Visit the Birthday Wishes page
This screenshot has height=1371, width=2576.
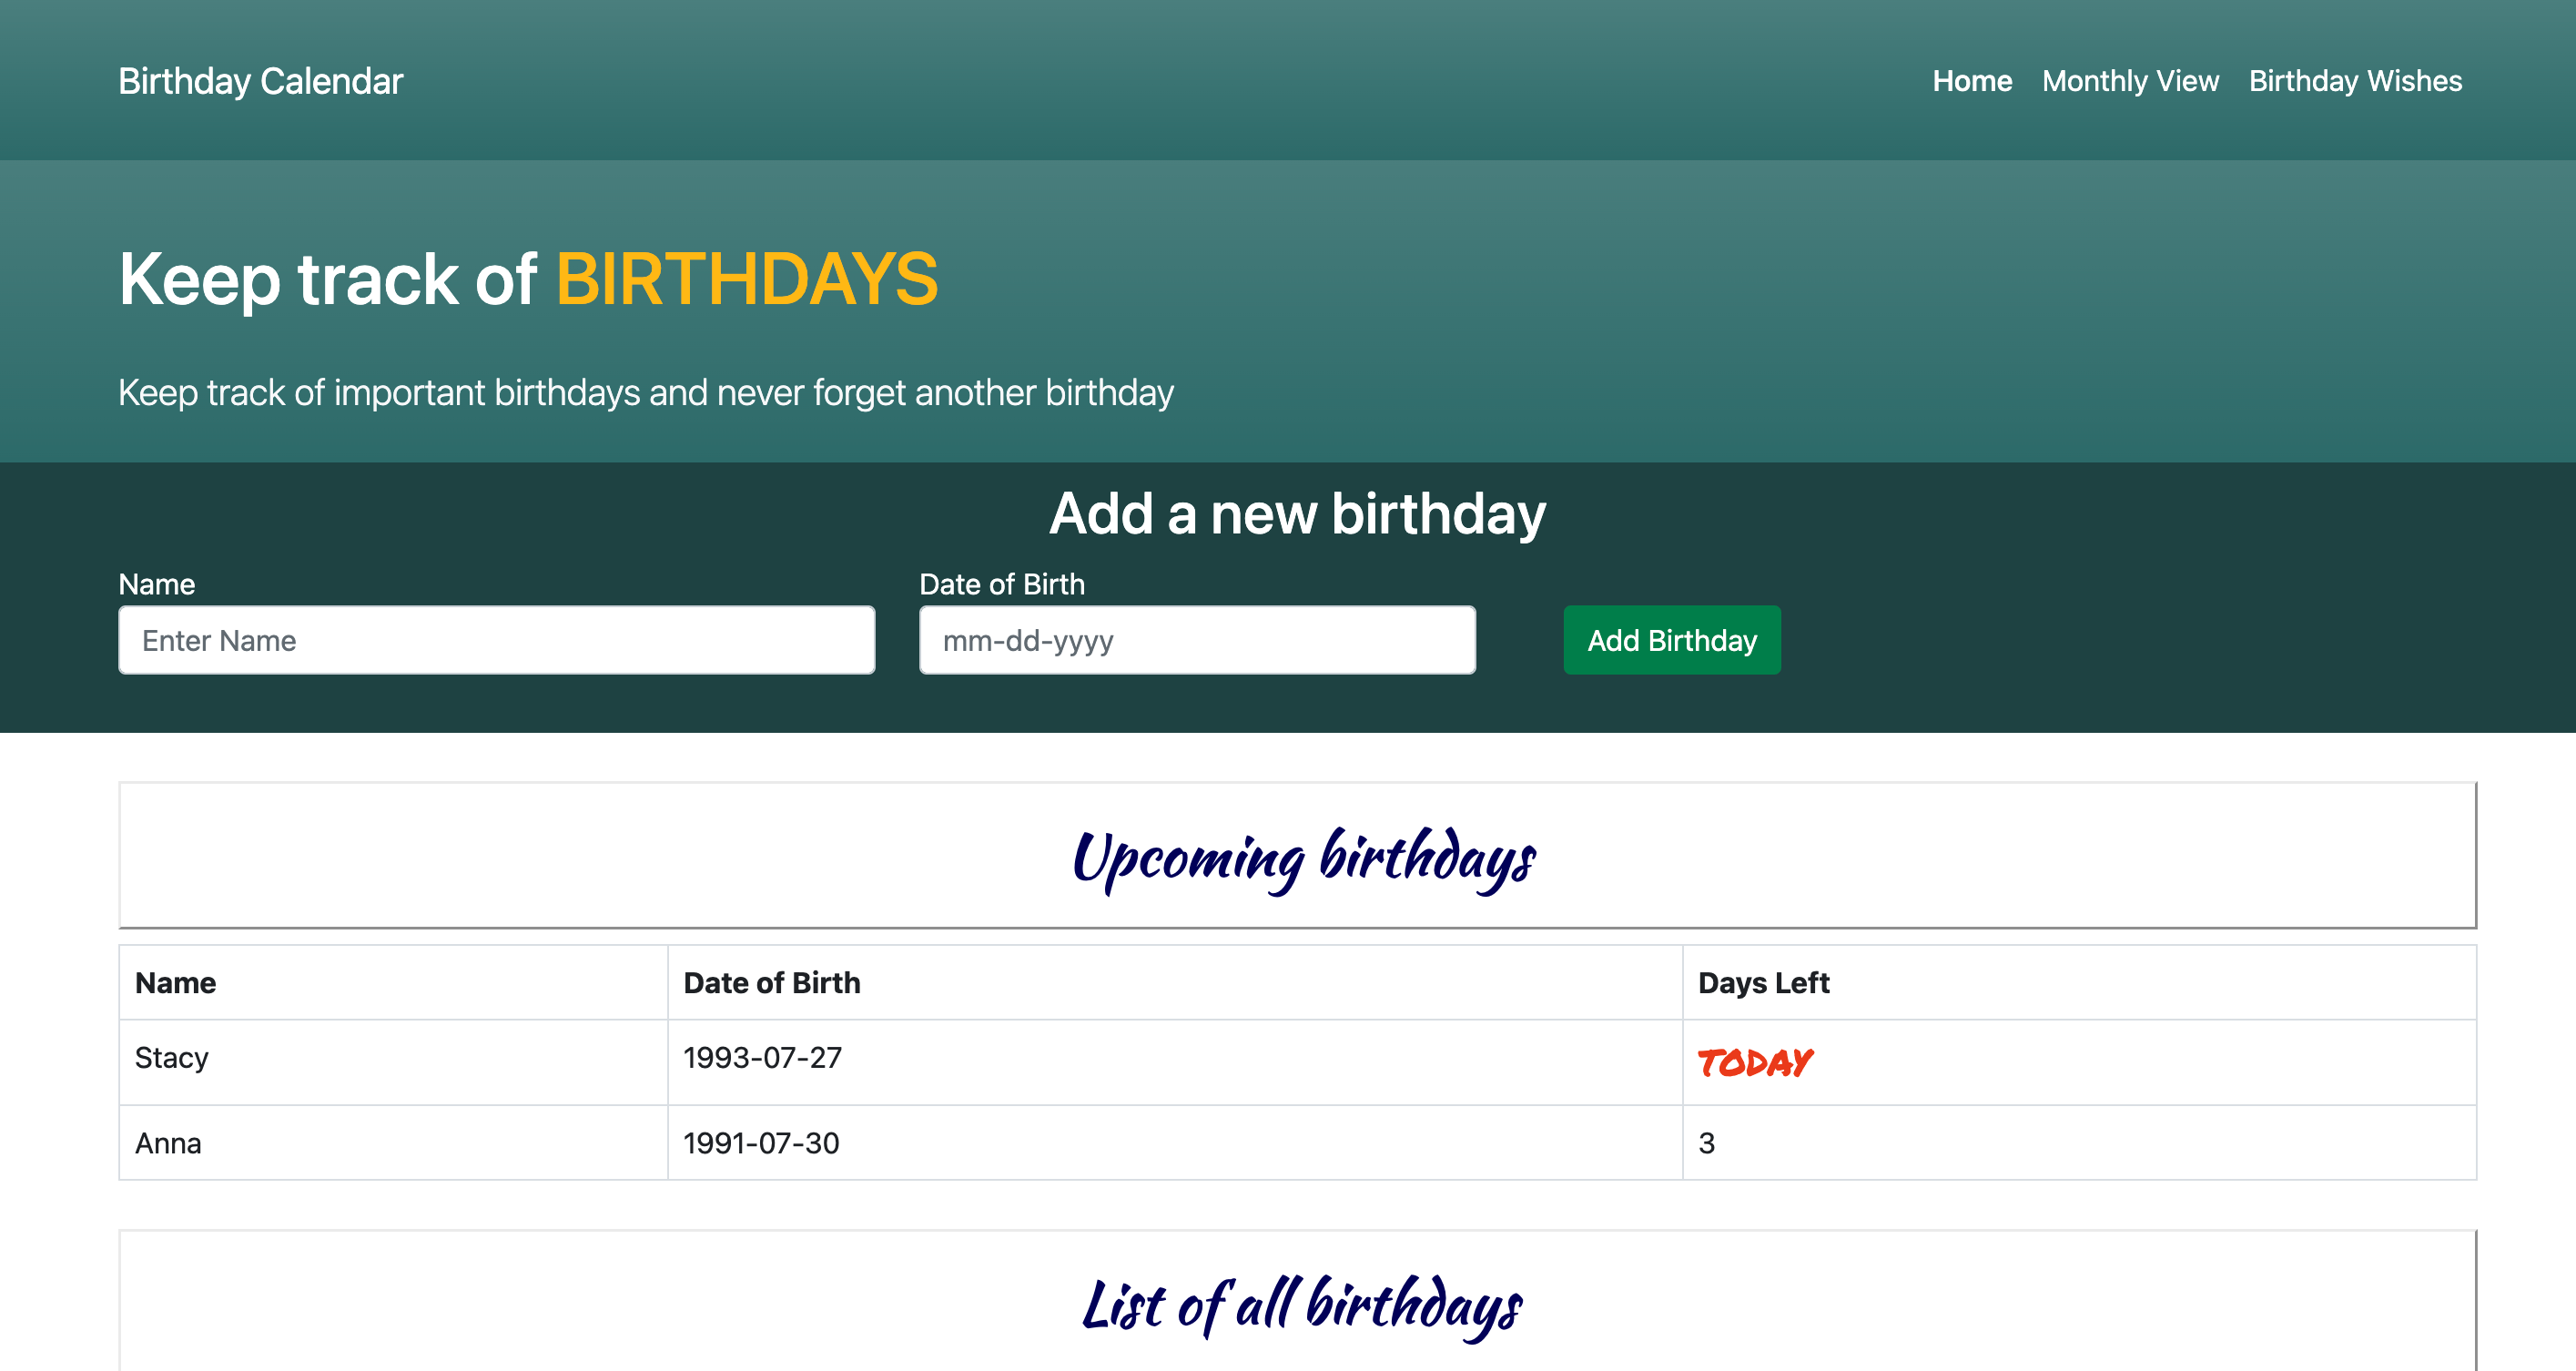pyautogui.click(x=2355, y=81)
